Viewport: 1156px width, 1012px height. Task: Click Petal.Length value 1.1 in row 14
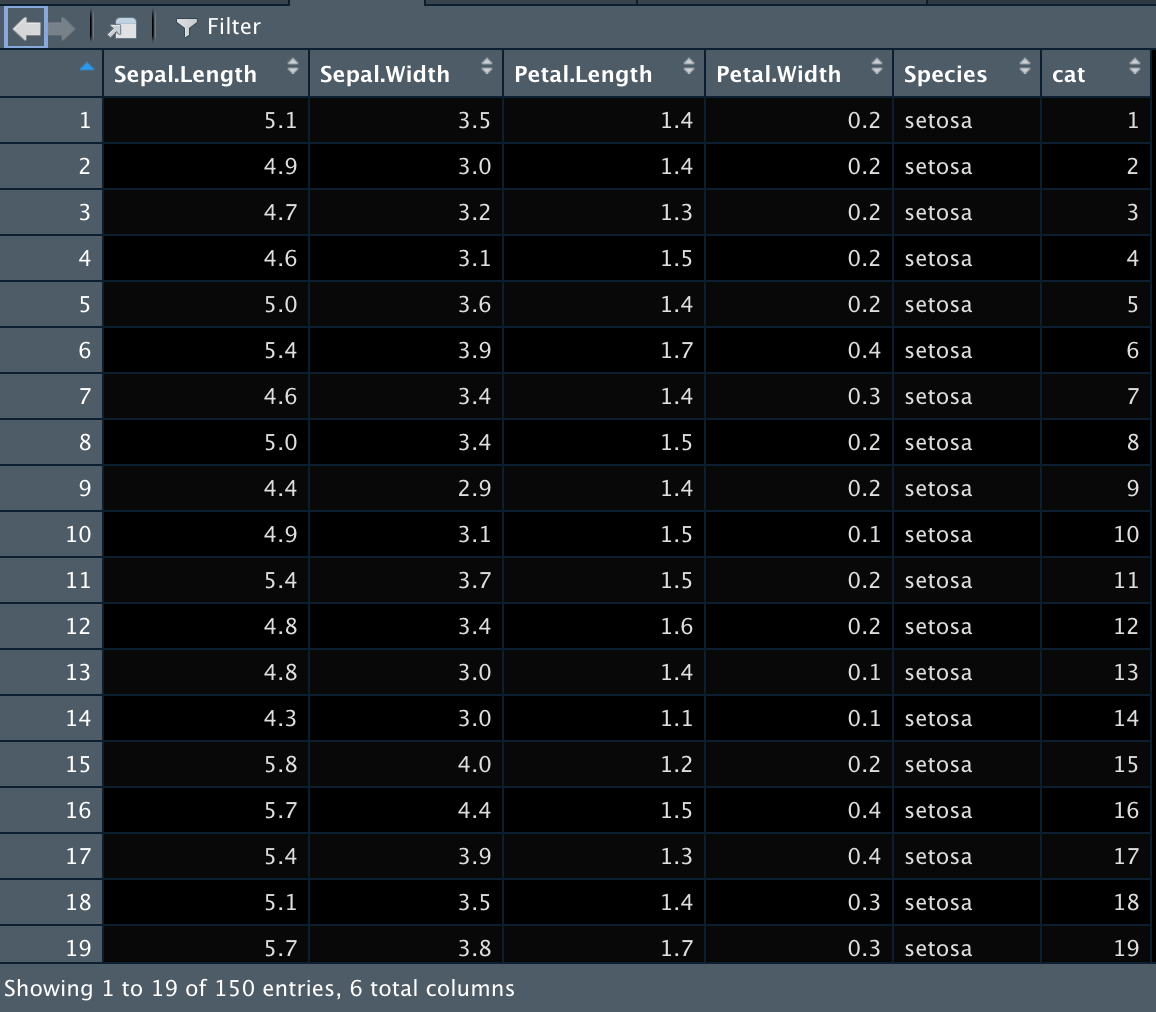pyautogui.click(x=676, y=718)
